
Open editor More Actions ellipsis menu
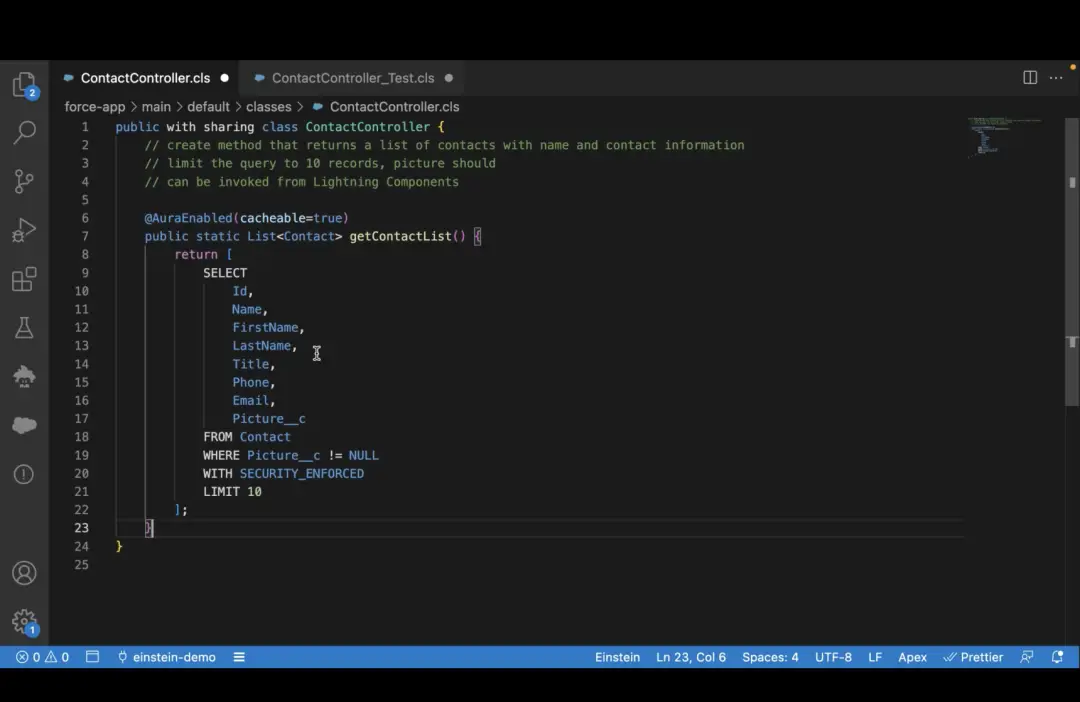1058,78
